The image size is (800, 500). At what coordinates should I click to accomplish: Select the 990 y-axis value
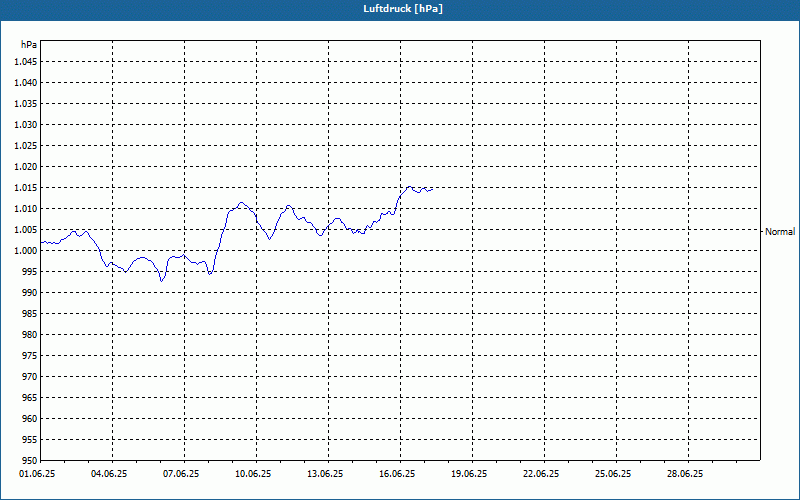tap(30, 293)
